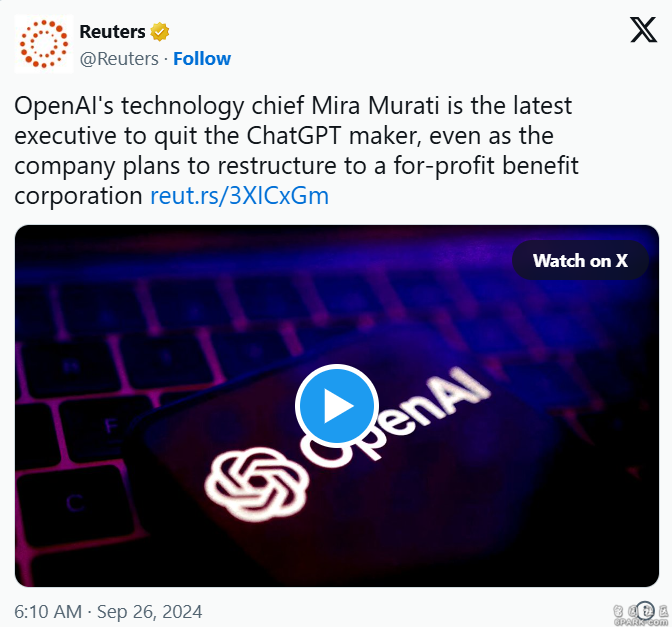This screenshot has height=627, width=672.
Task: Open the Reuters profile avatar
Action: click(x=44, y=44)
